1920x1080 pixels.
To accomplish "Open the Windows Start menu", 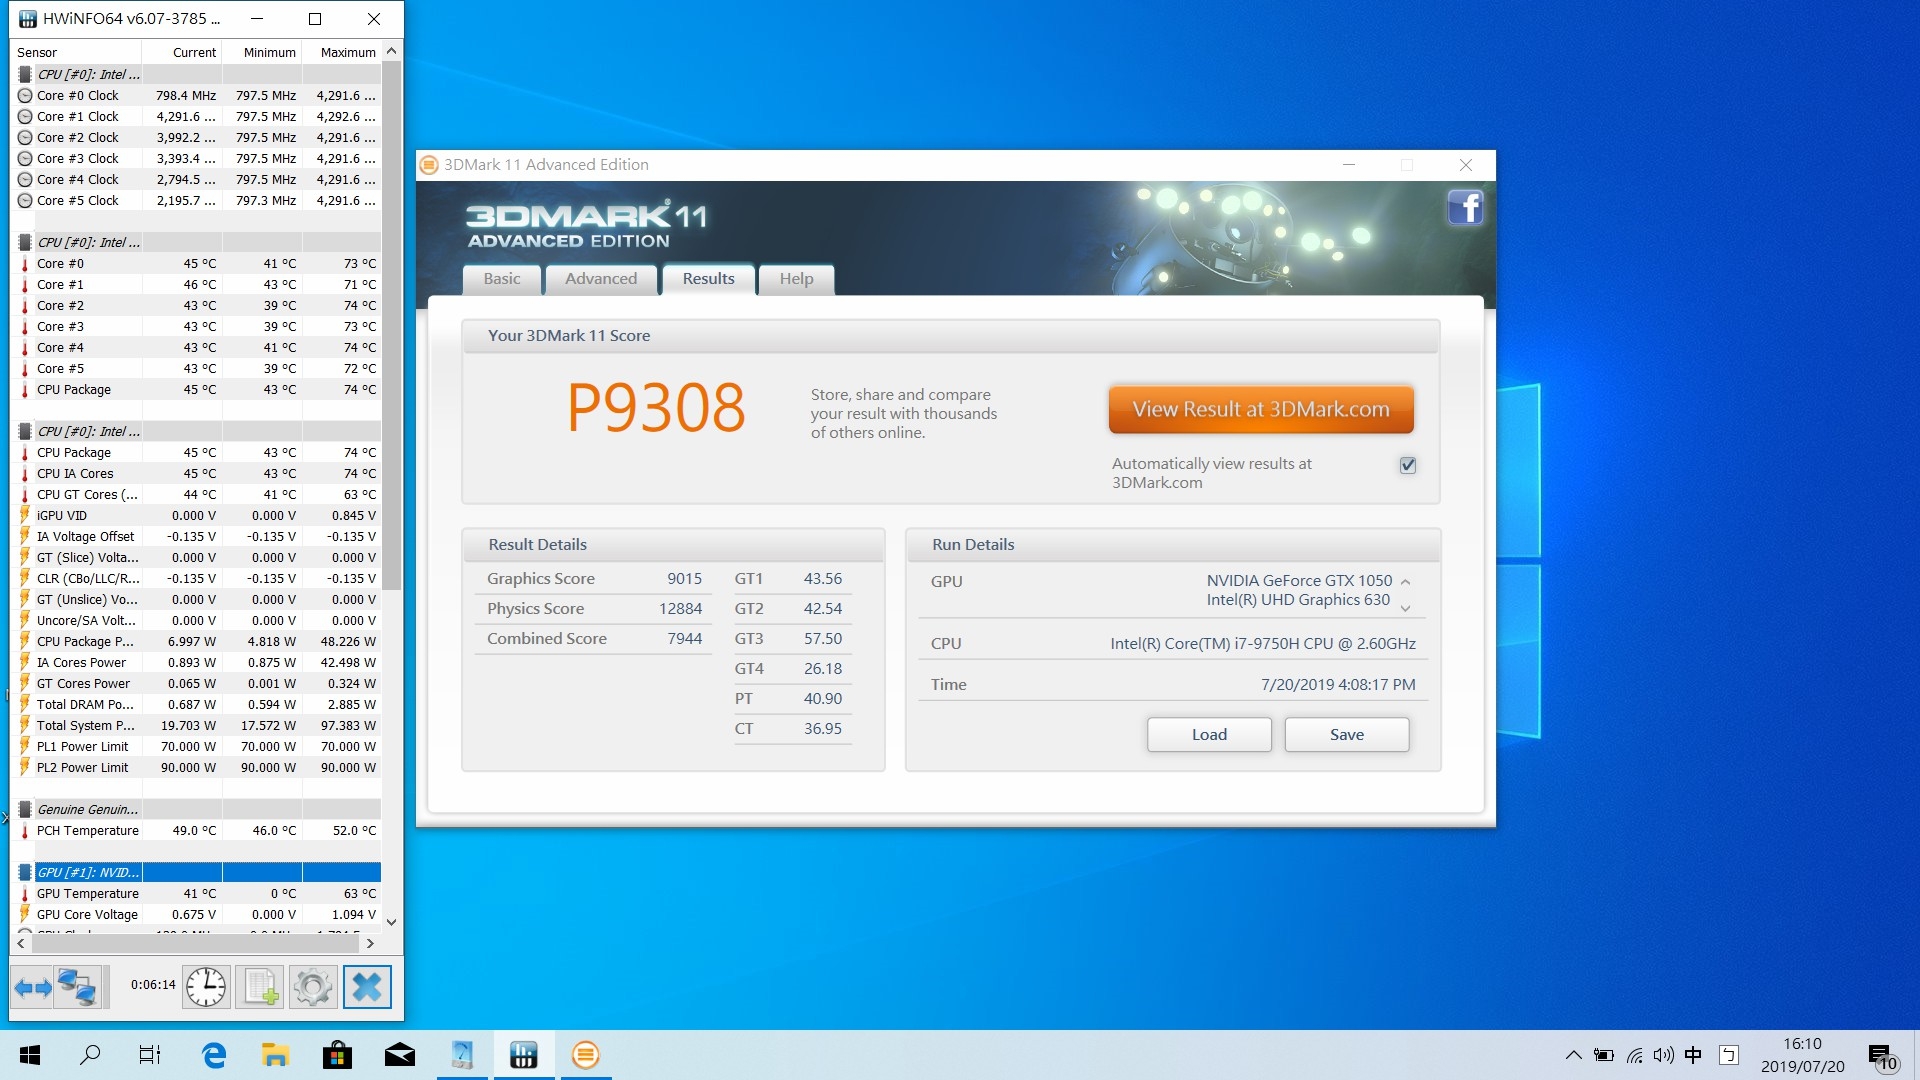I will pyautogui.click(x=30, y=1055).
